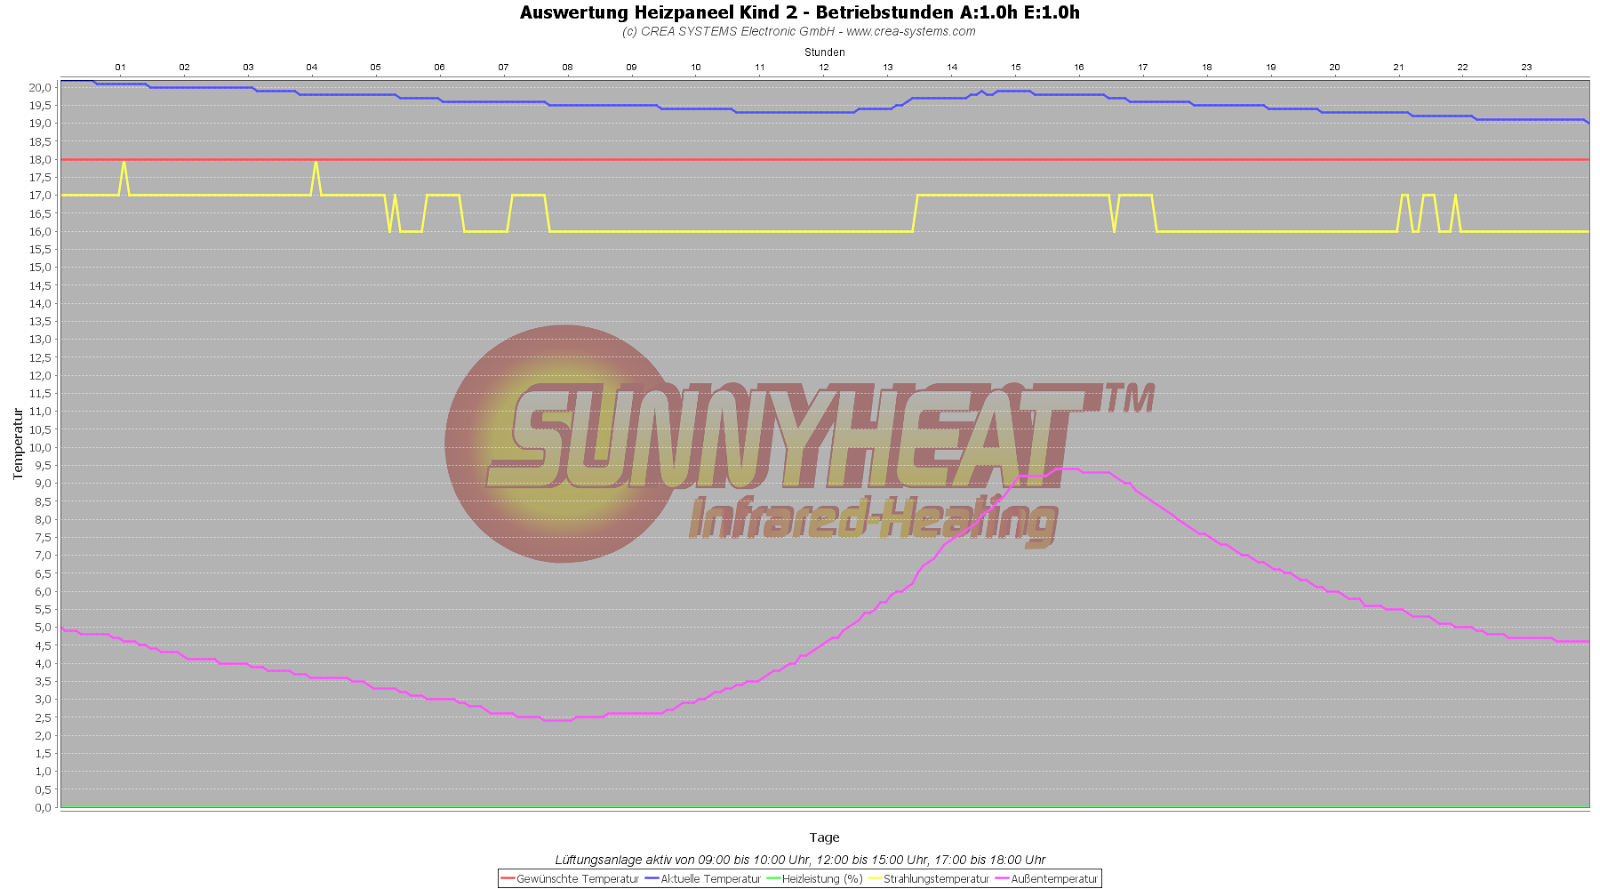Select 'Aktuelle Temperatur' legend entry

pyautogui.click(x=710, y=879)
